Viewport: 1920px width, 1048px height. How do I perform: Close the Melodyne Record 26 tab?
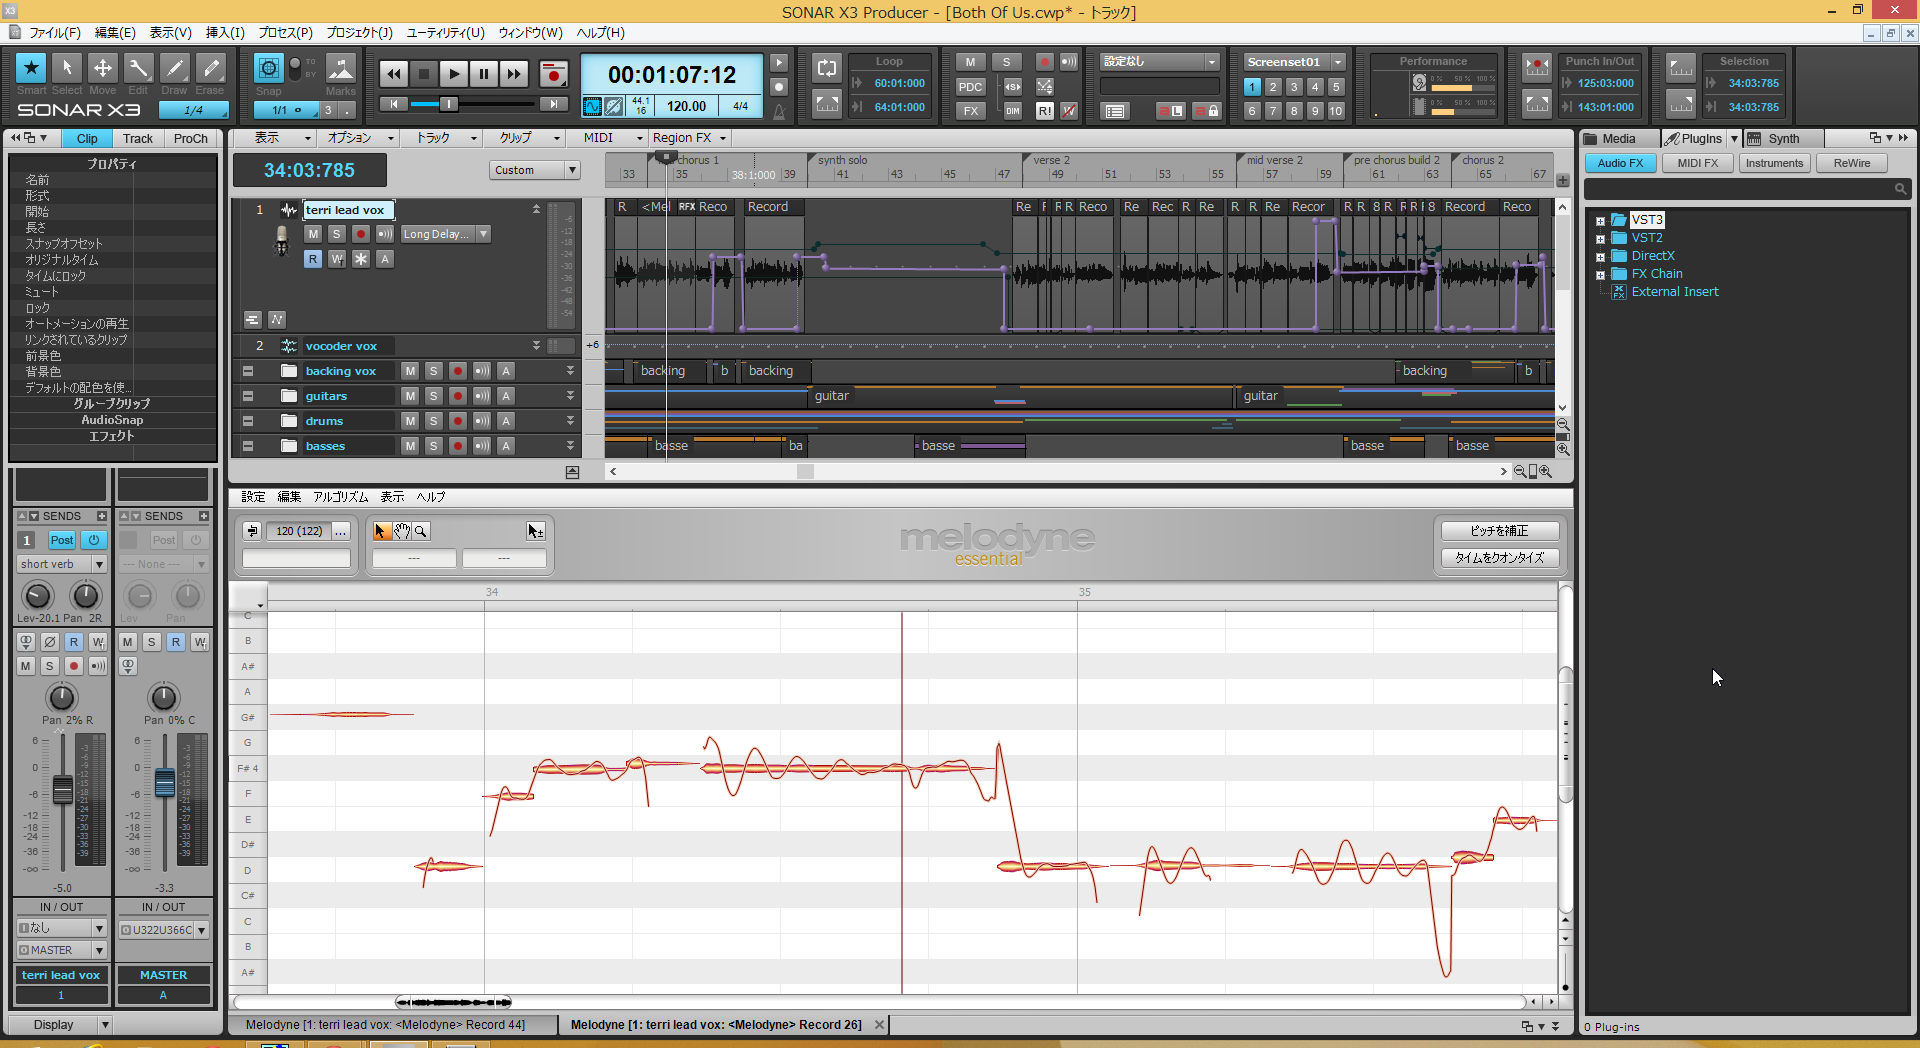point(879,1025)
